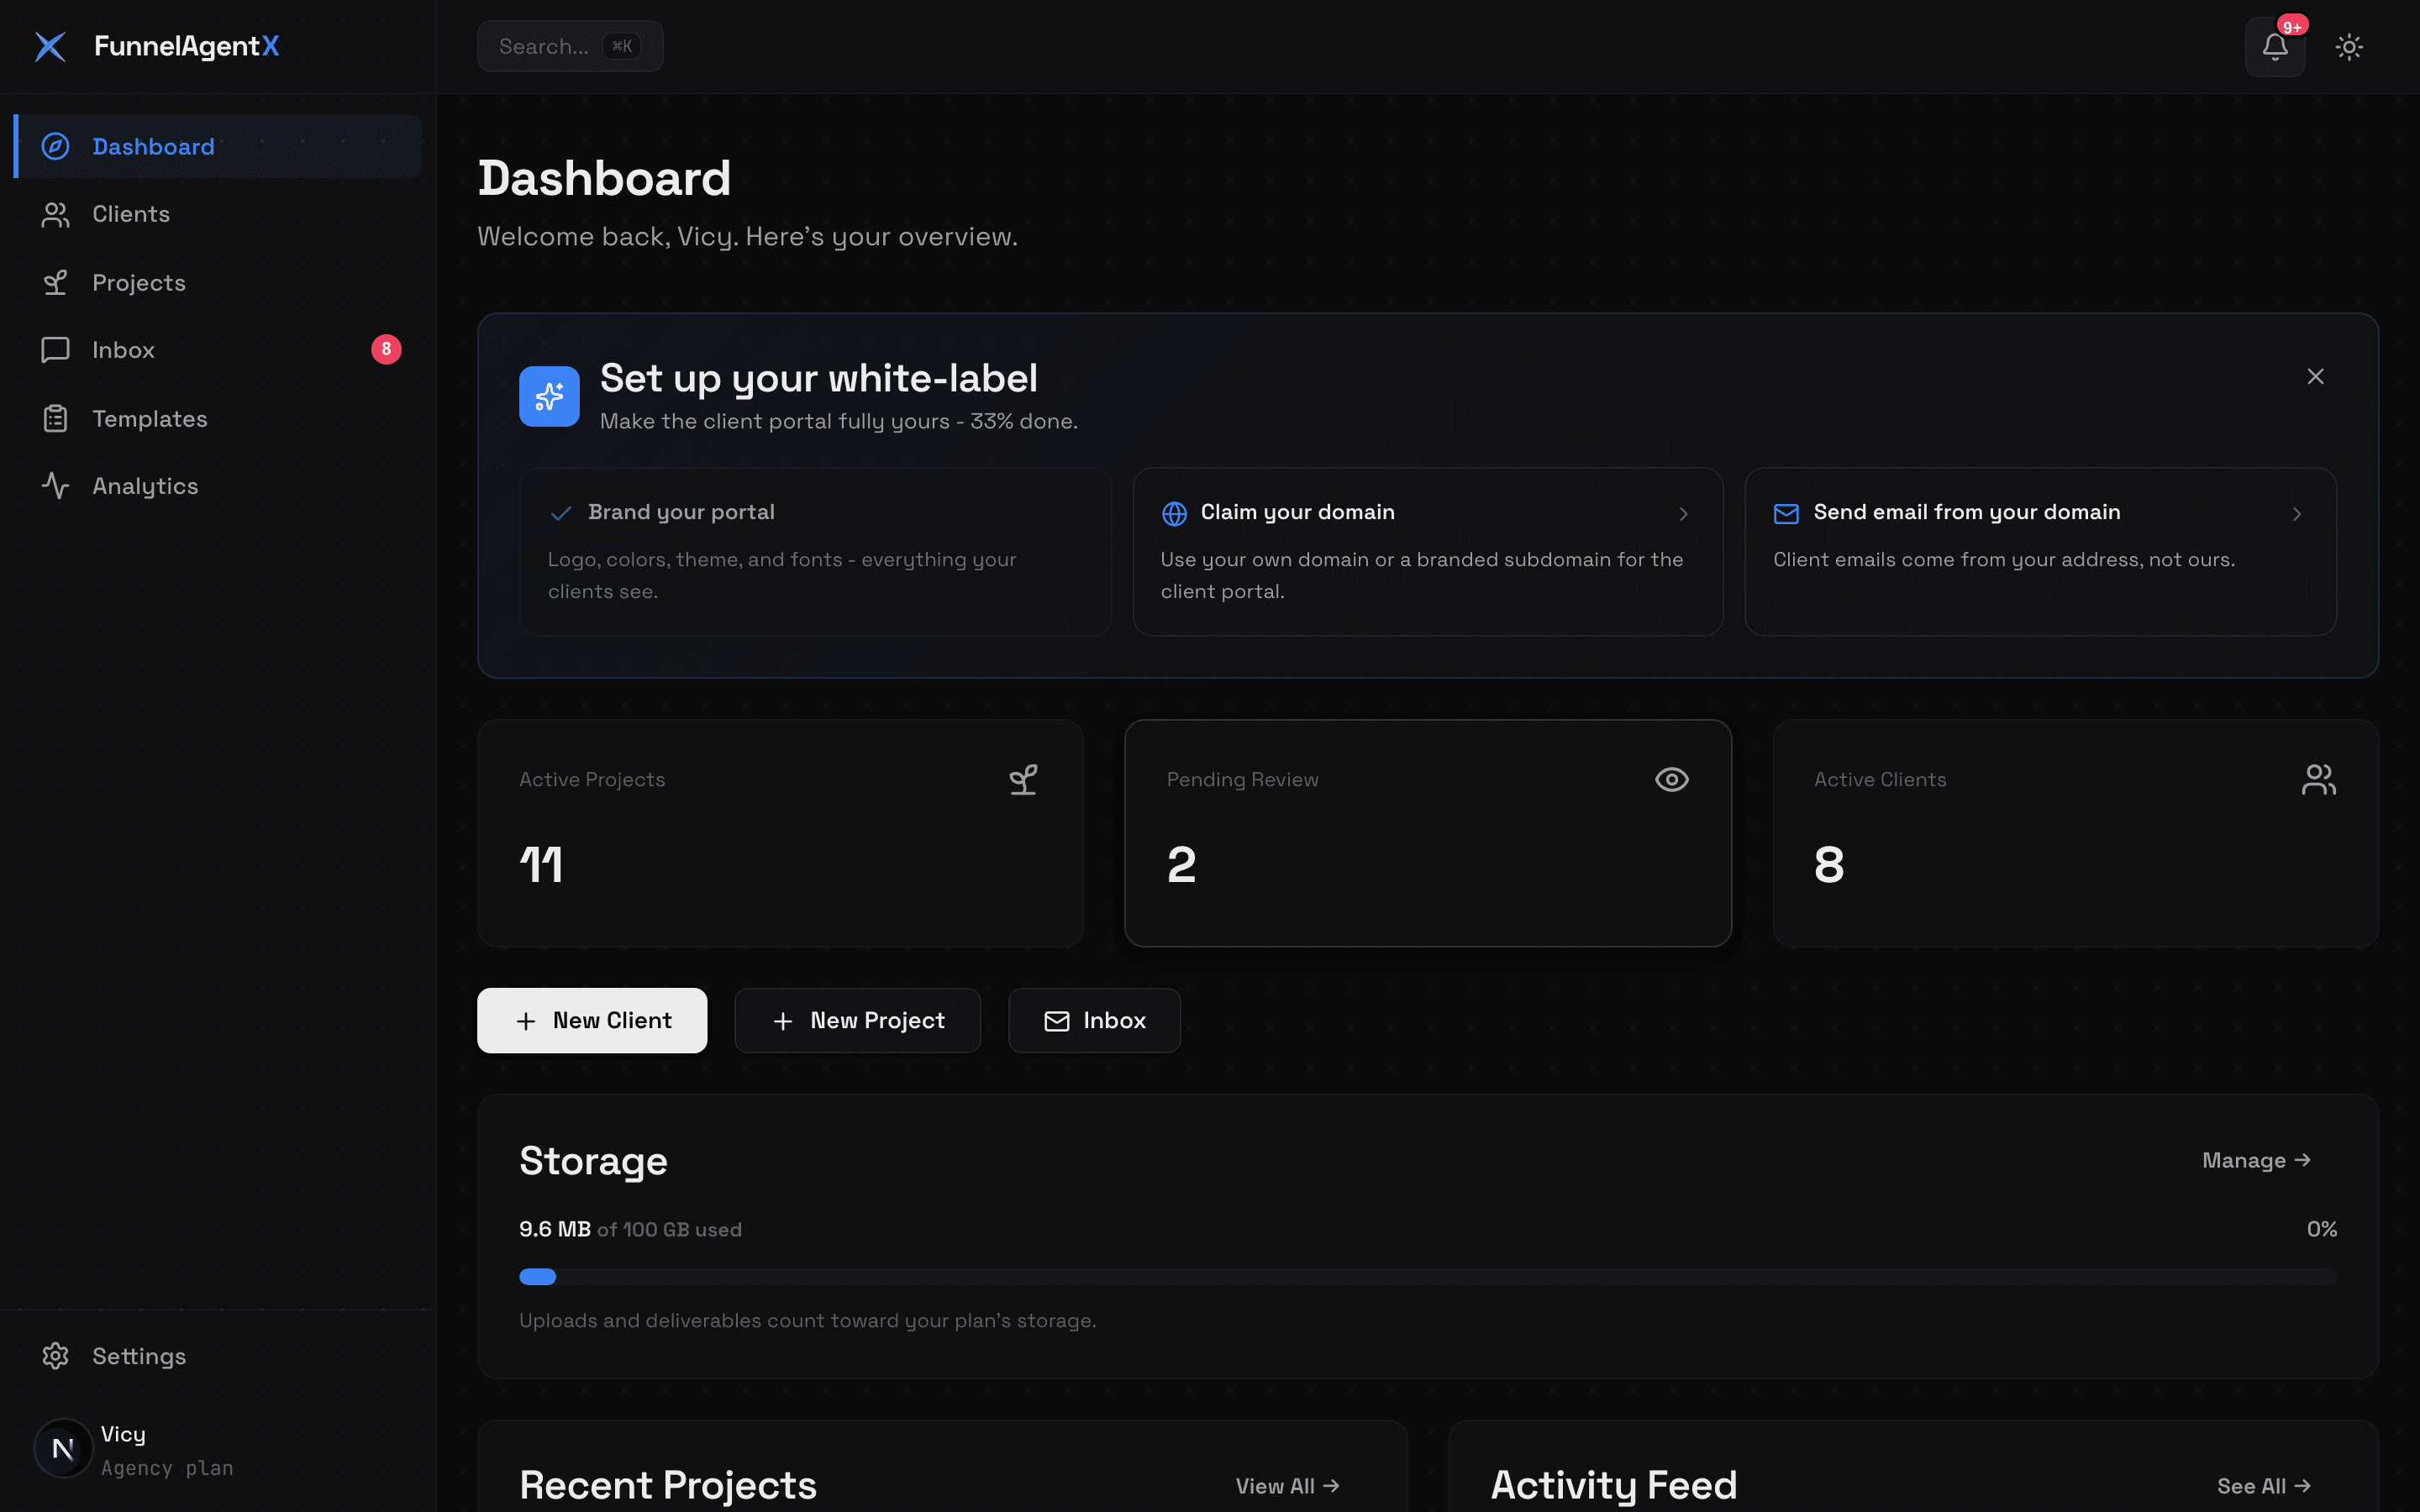Expand Send email from your domain chevron
This screenshot has width=2420, height=1512.
pos(2296,513)
